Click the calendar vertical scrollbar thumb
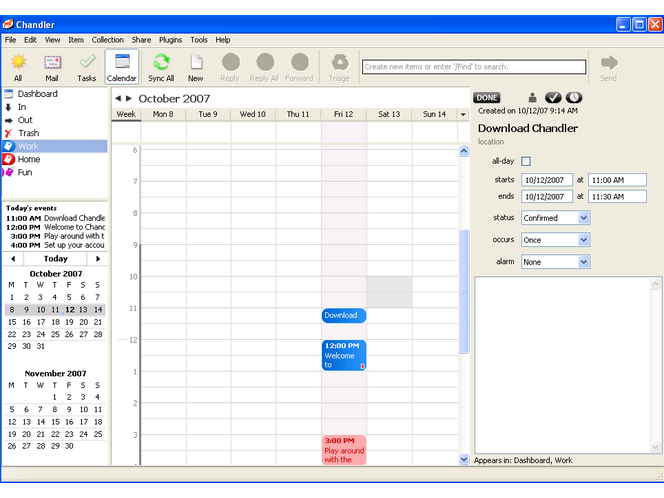Viewport: 664px width, 498px height. [464, 291]
